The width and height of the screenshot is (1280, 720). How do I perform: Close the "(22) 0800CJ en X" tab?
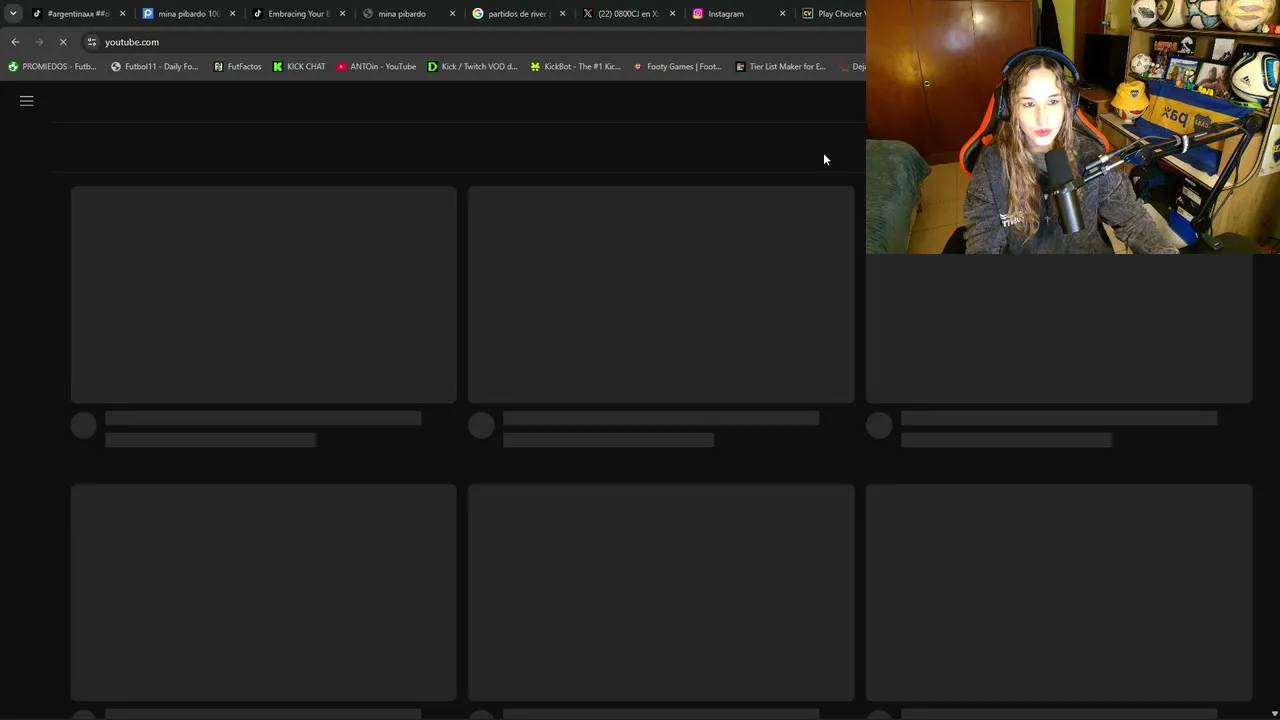click(672, 14)
